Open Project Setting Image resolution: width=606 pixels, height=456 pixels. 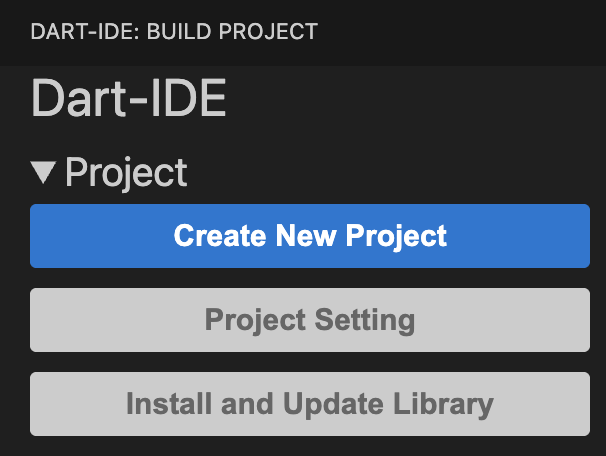[310, 320]
